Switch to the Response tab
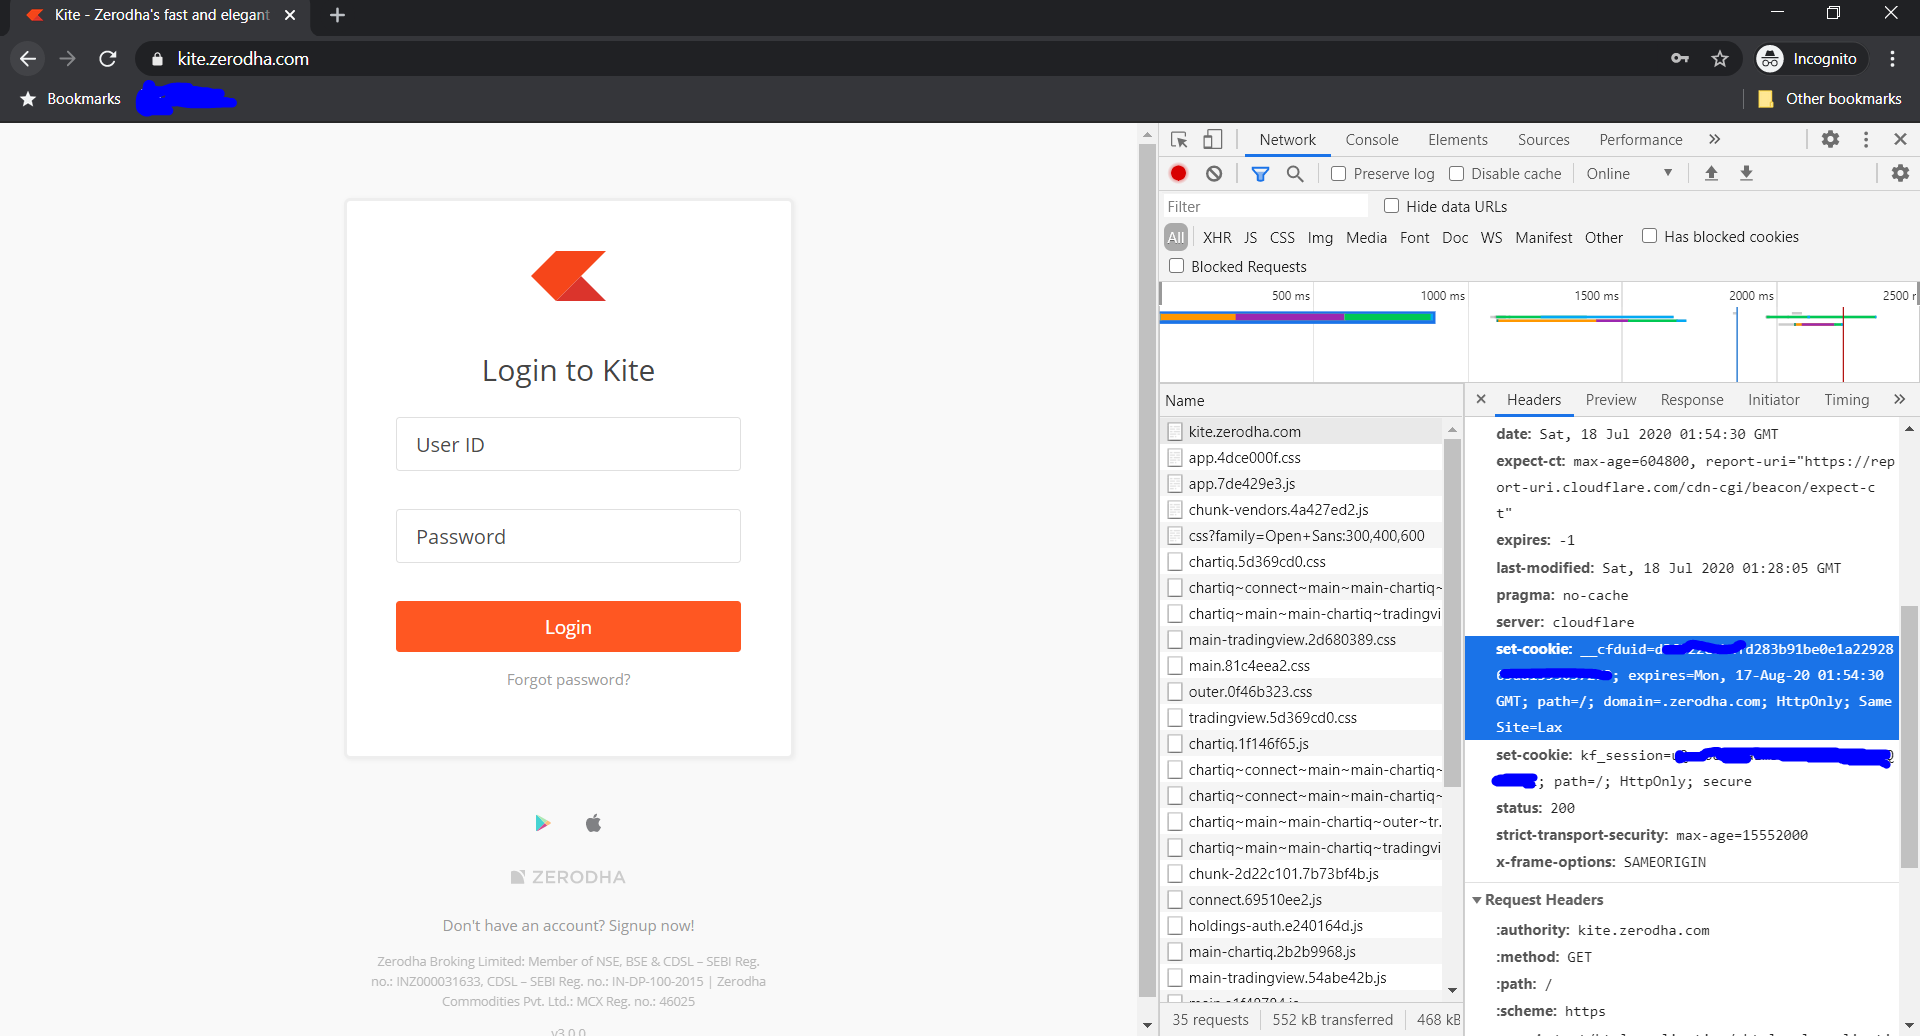Image resolution: width=1920 pixels, height=1036 pixels. pos(1691,399)
